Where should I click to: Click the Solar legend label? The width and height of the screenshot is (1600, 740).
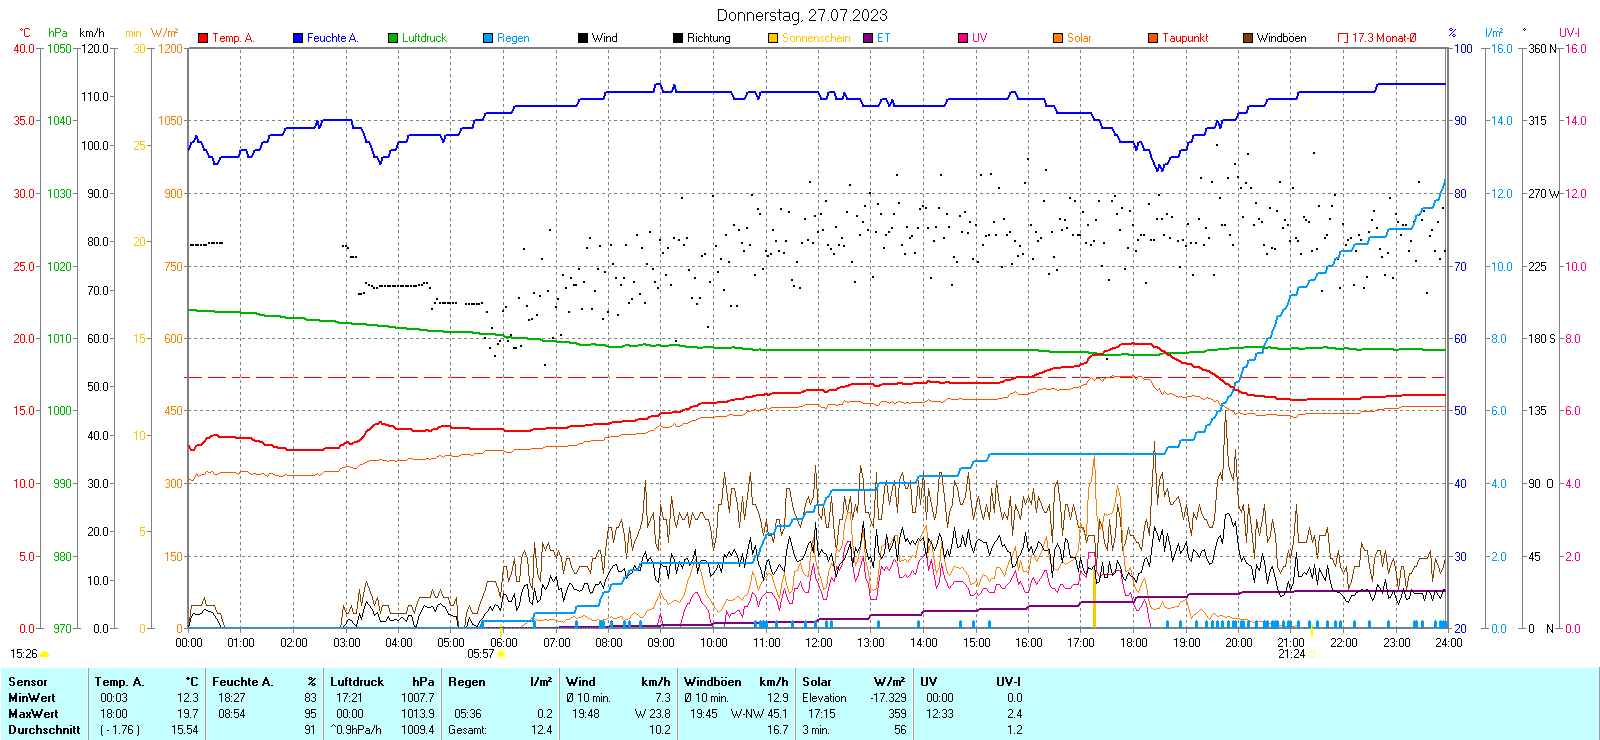(x=1079, y=38)
